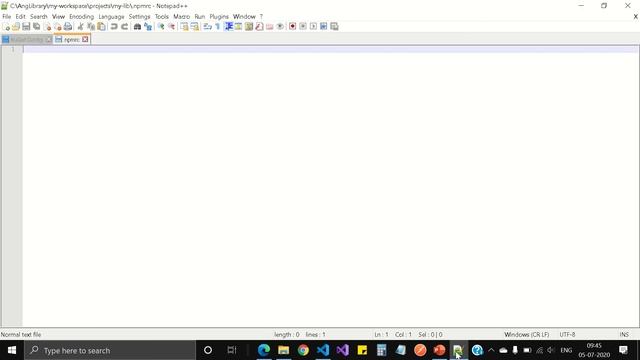The width and height of the screenshot is (640, 360).
Task: Zoom out using the toolbar icon
Action: (171, 27)
